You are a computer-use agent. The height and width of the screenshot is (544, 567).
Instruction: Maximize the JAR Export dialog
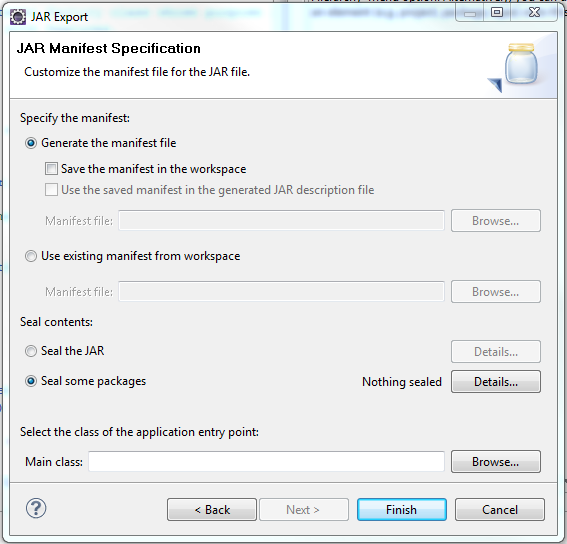[x=497, y=13]
